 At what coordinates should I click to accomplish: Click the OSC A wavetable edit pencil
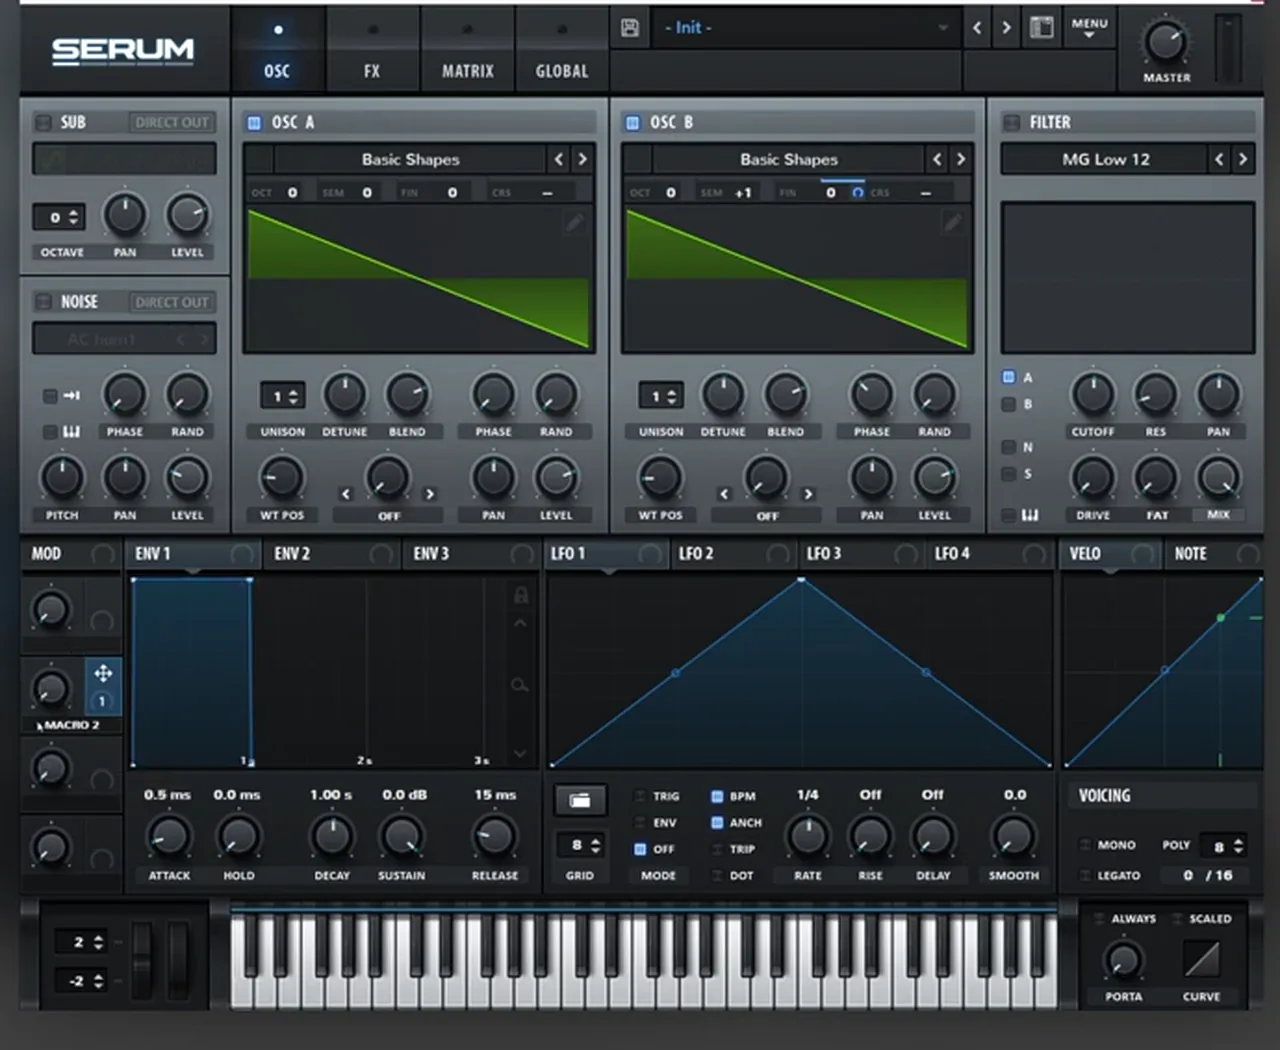coord(574,223)
